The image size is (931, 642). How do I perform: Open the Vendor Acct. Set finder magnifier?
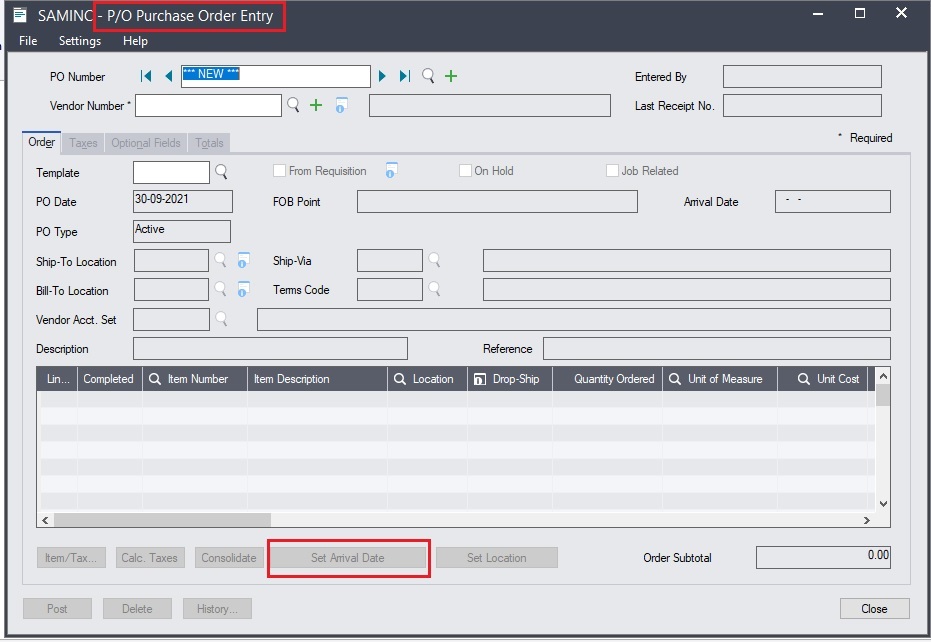click(x=221, y=319)
